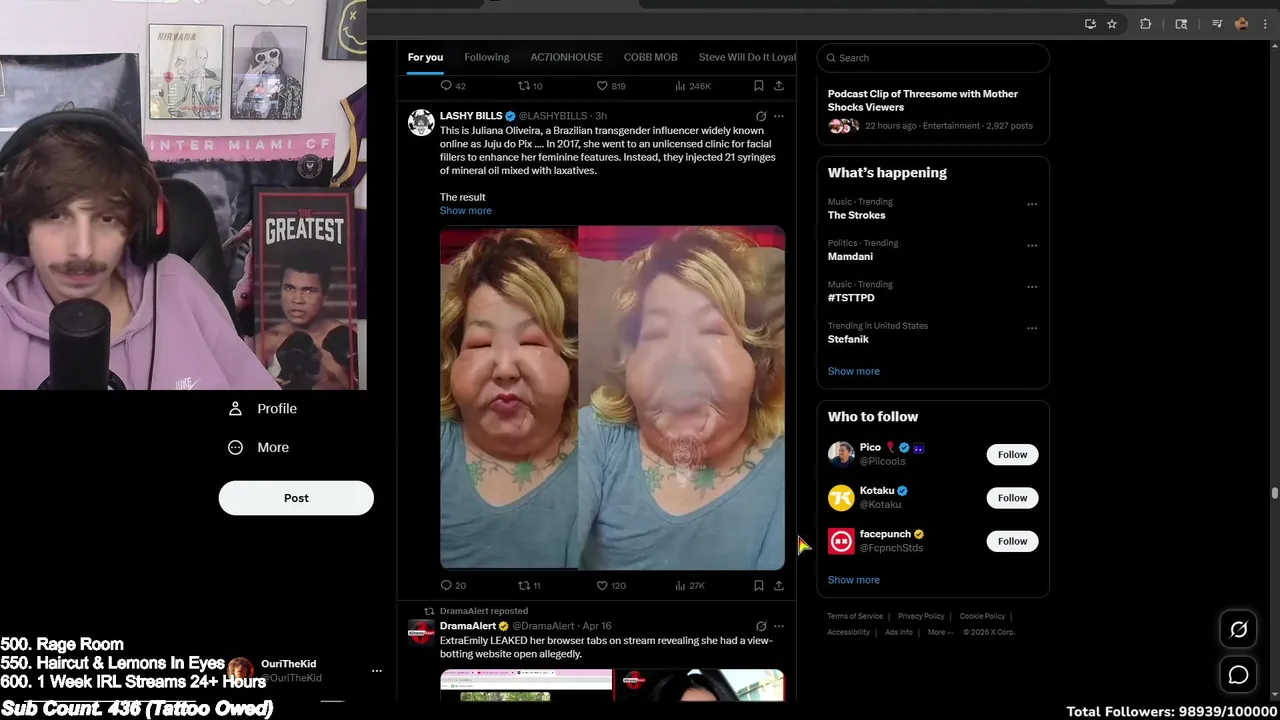Open the Terms of Service link
Image resolution: width=1280 pixels, height=720 pixels.
[x=855, y=616]
